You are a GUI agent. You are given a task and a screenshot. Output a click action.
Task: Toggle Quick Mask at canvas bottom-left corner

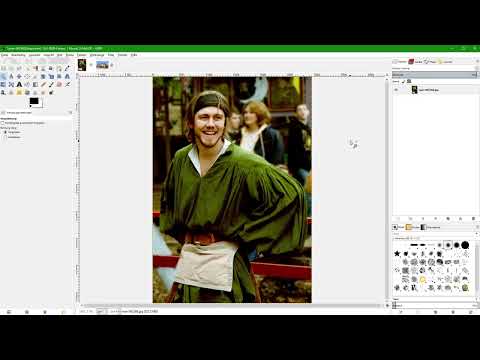click(78, 305)
